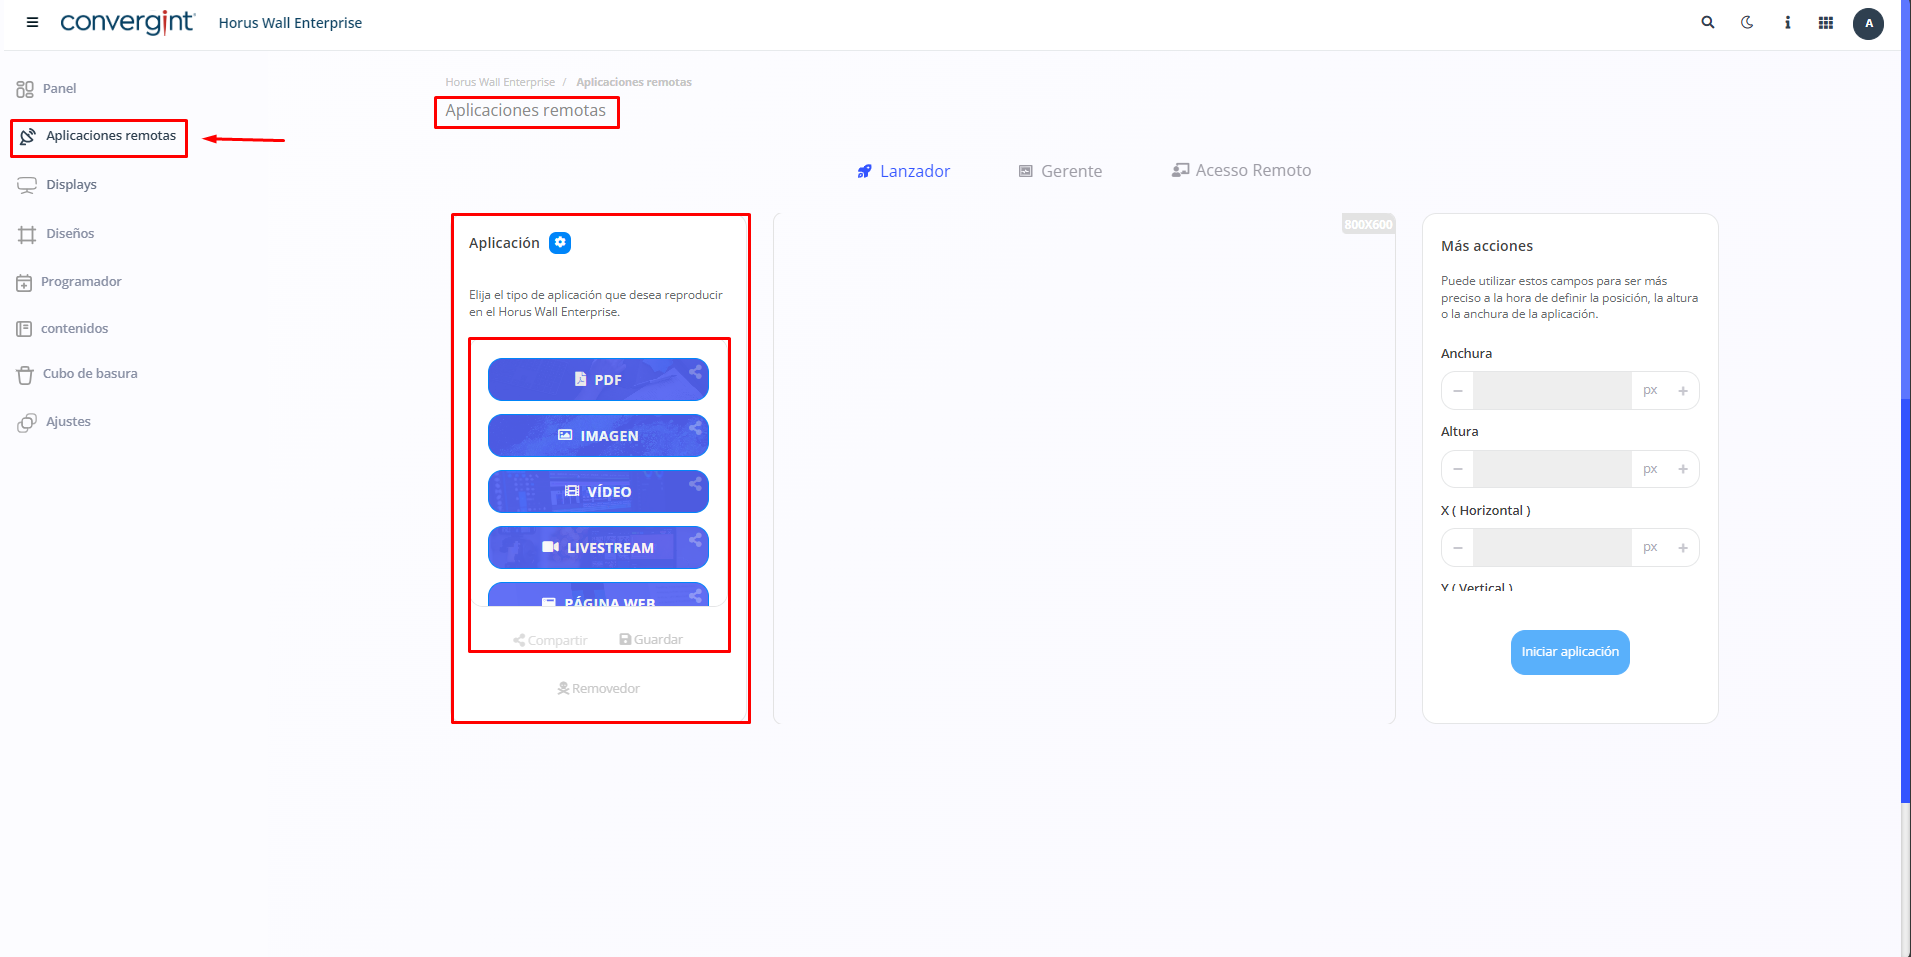Switch to the Gerente tab
Viewport: 1911px width, 957px height.
pyautogui.click(x=1060, y=171)
